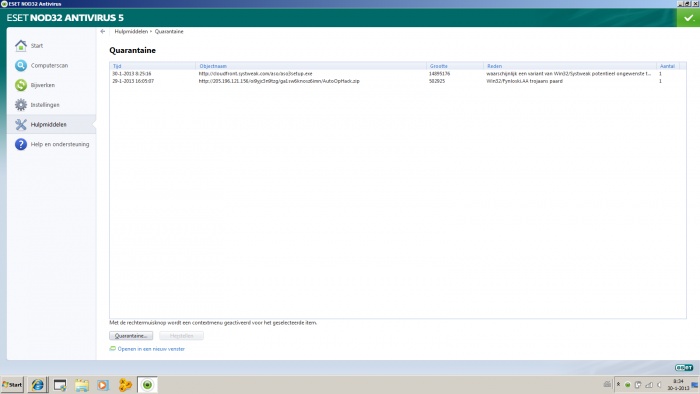The image size is (700, 394).
Task: Select the AutoOpHack.zip quarantine row
Action: [x=397, y=81]
